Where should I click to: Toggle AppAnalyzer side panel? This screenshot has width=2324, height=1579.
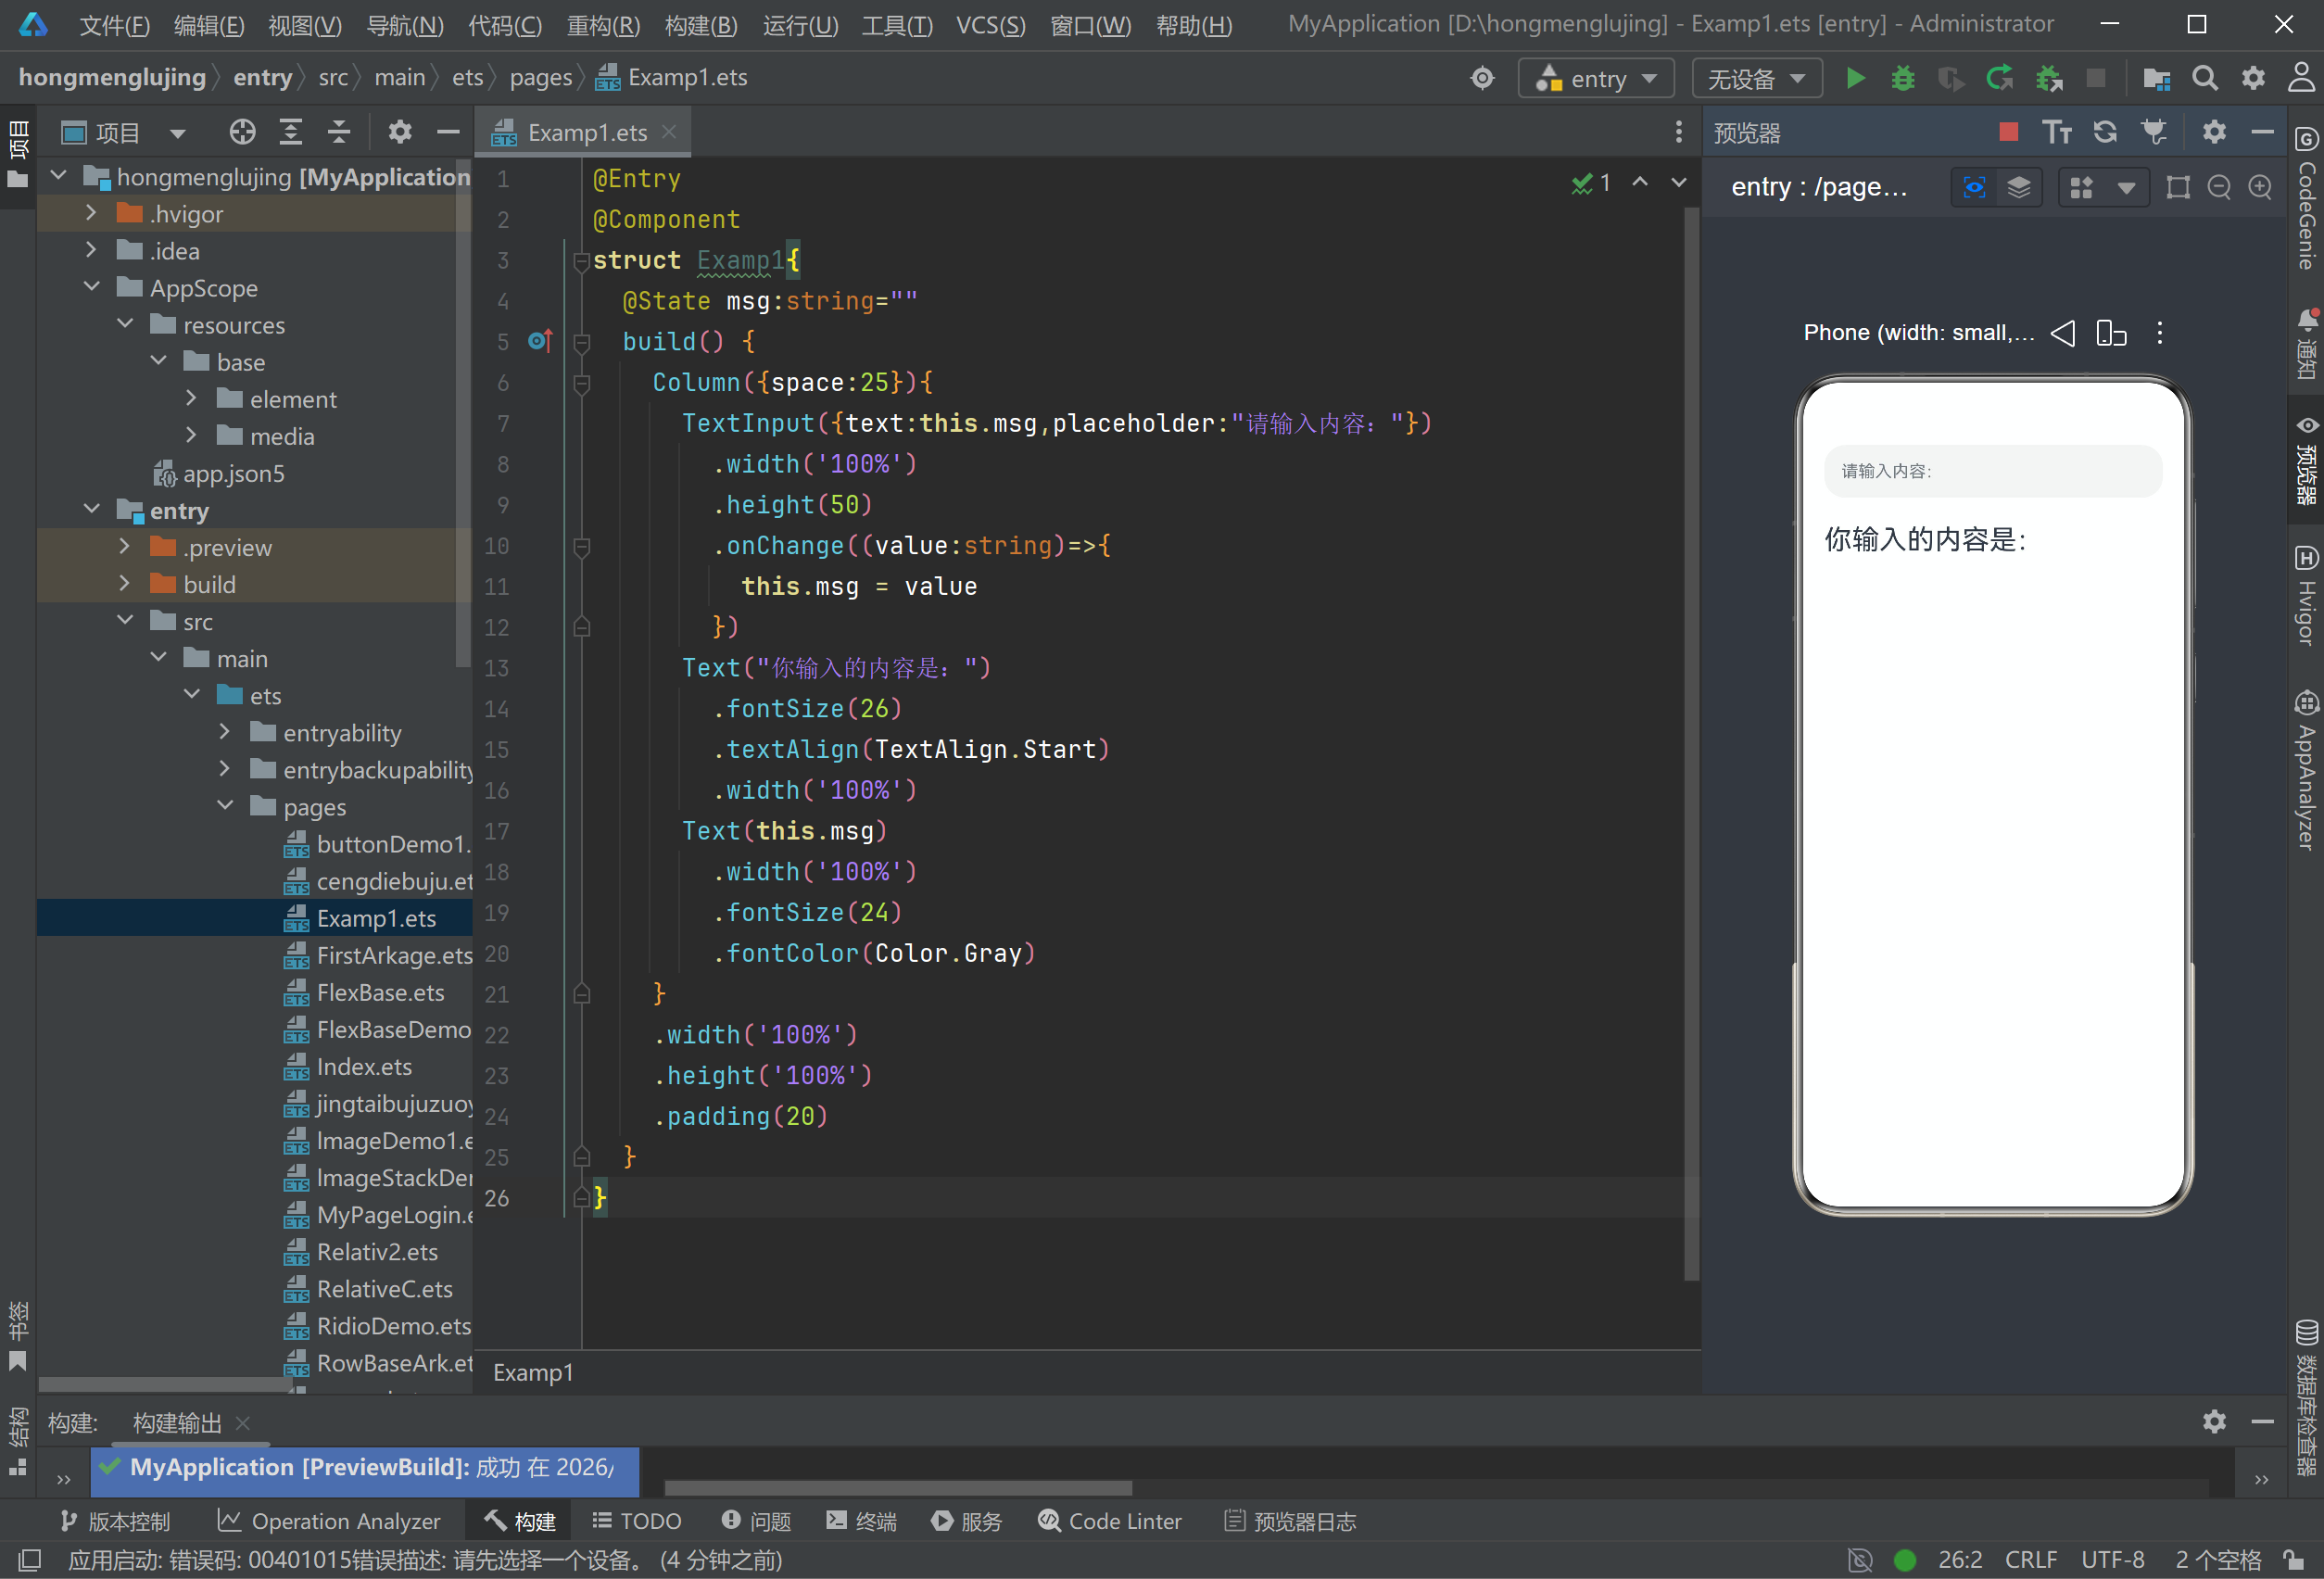[x=2306, y=770]
